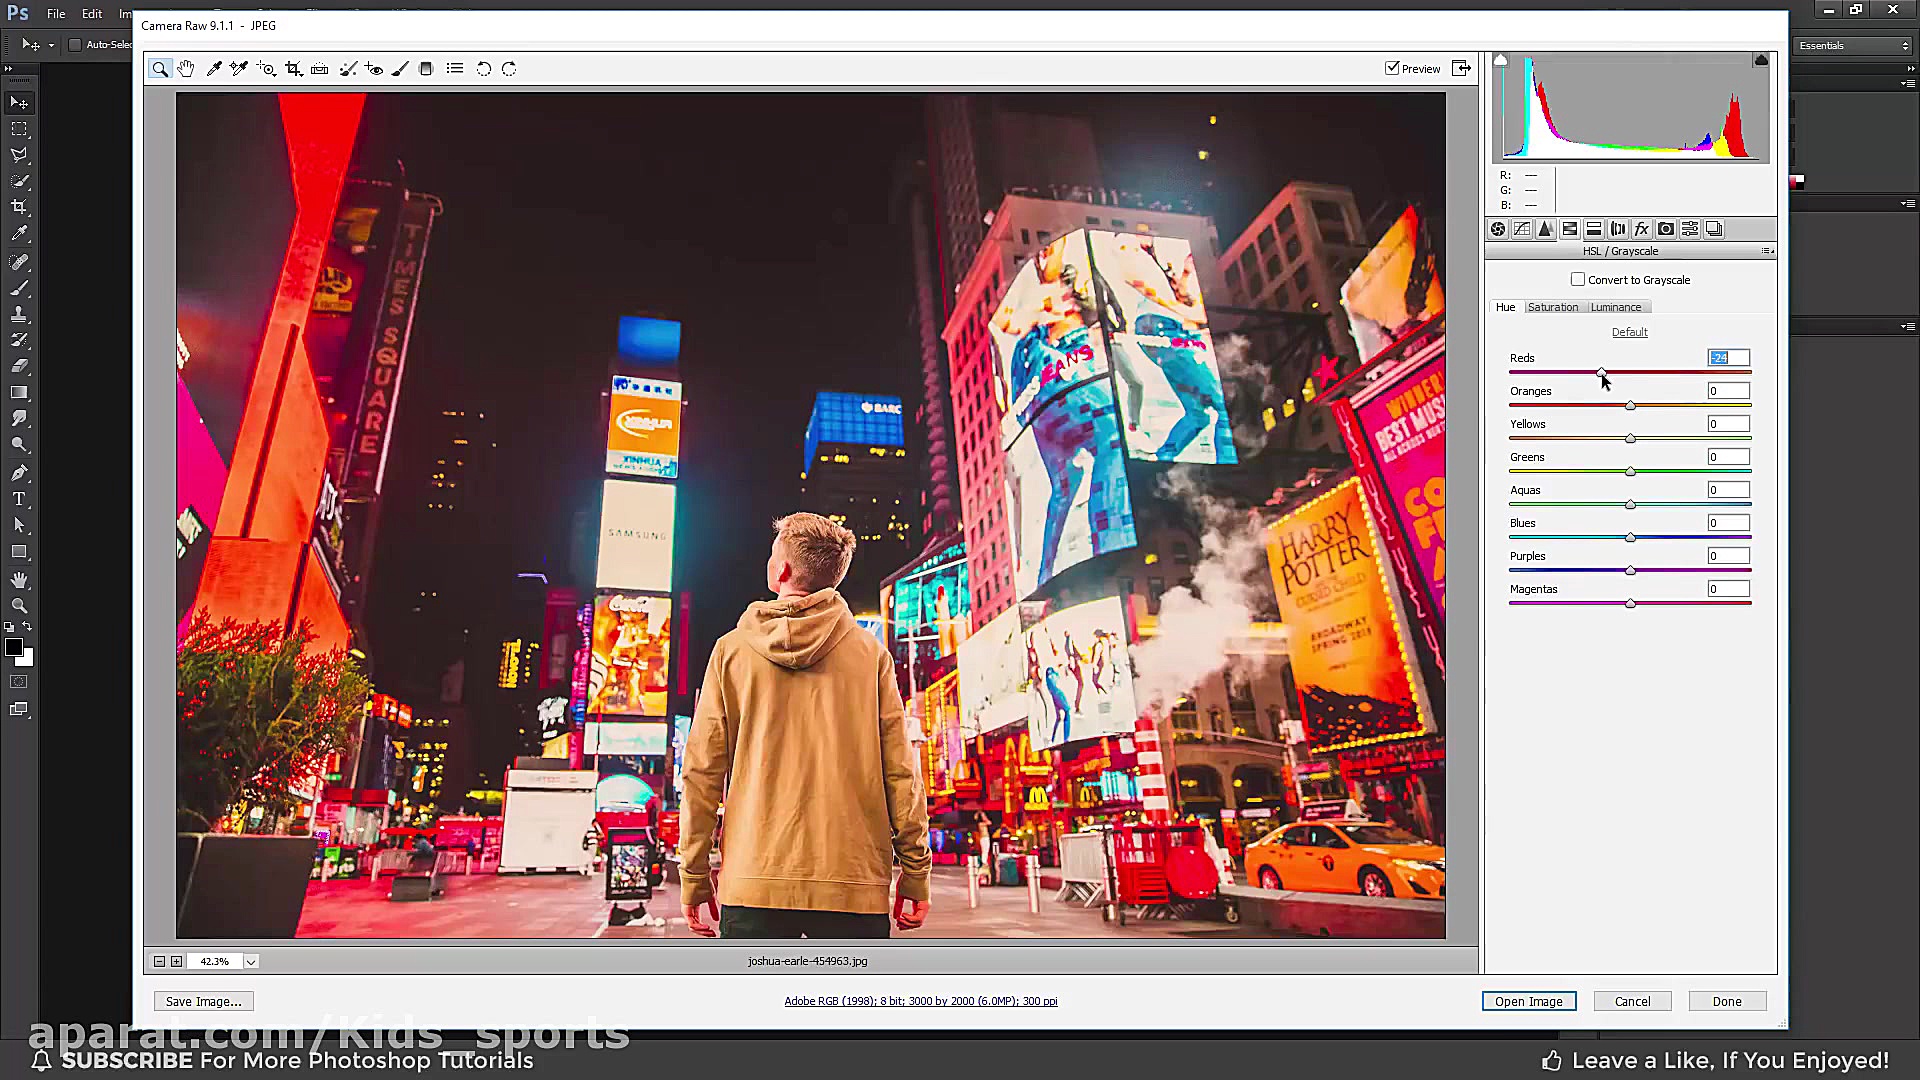Switch to the Luminance tab
This screenshot has width=1920, height=1080.
[1615, 307]
